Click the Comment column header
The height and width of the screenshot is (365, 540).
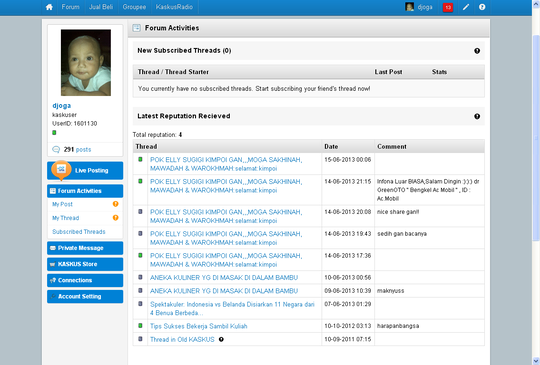392,147
